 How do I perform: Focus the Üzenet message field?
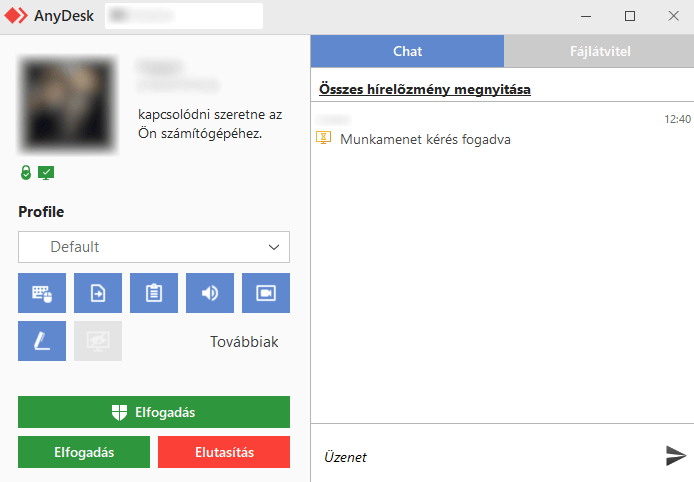pyautogui.click(x=485, y=457)
